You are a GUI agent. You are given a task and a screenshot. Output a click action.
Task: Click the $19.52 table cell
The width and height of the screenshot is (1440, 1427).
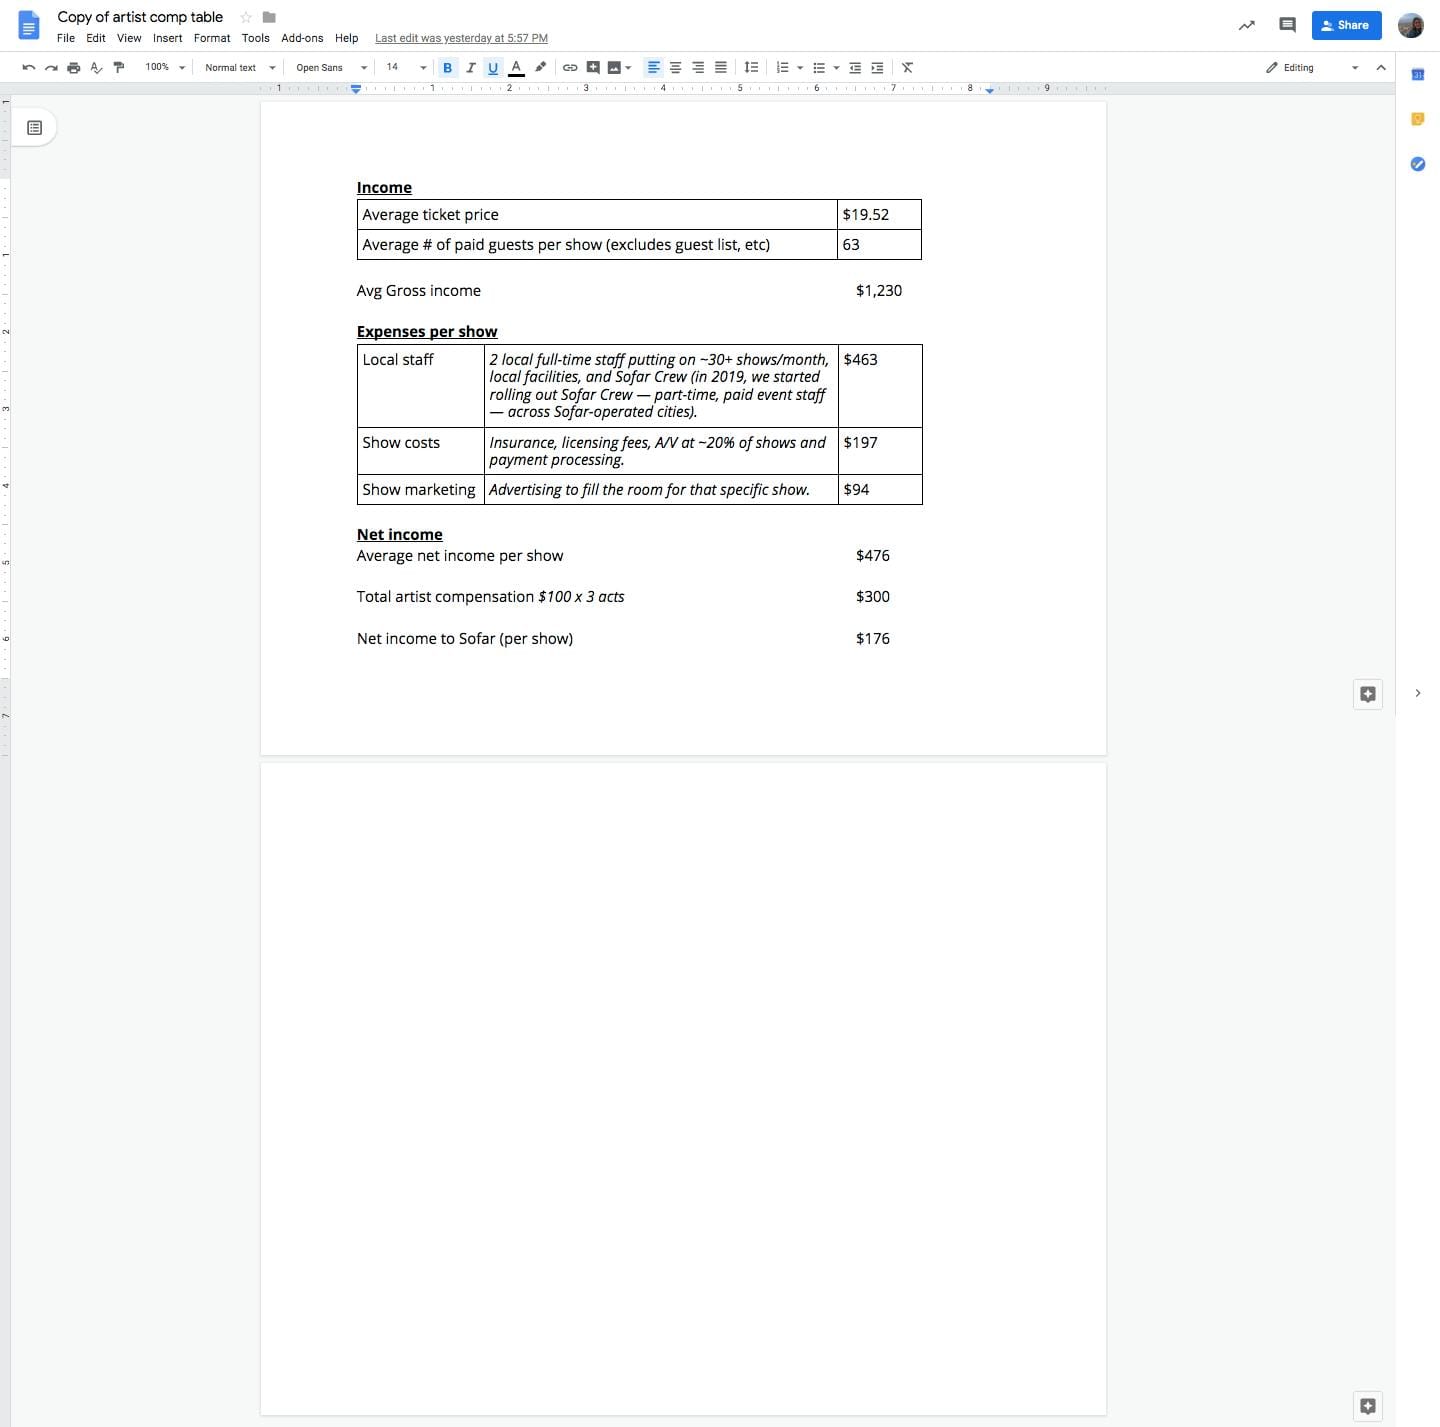pos(879,215)
